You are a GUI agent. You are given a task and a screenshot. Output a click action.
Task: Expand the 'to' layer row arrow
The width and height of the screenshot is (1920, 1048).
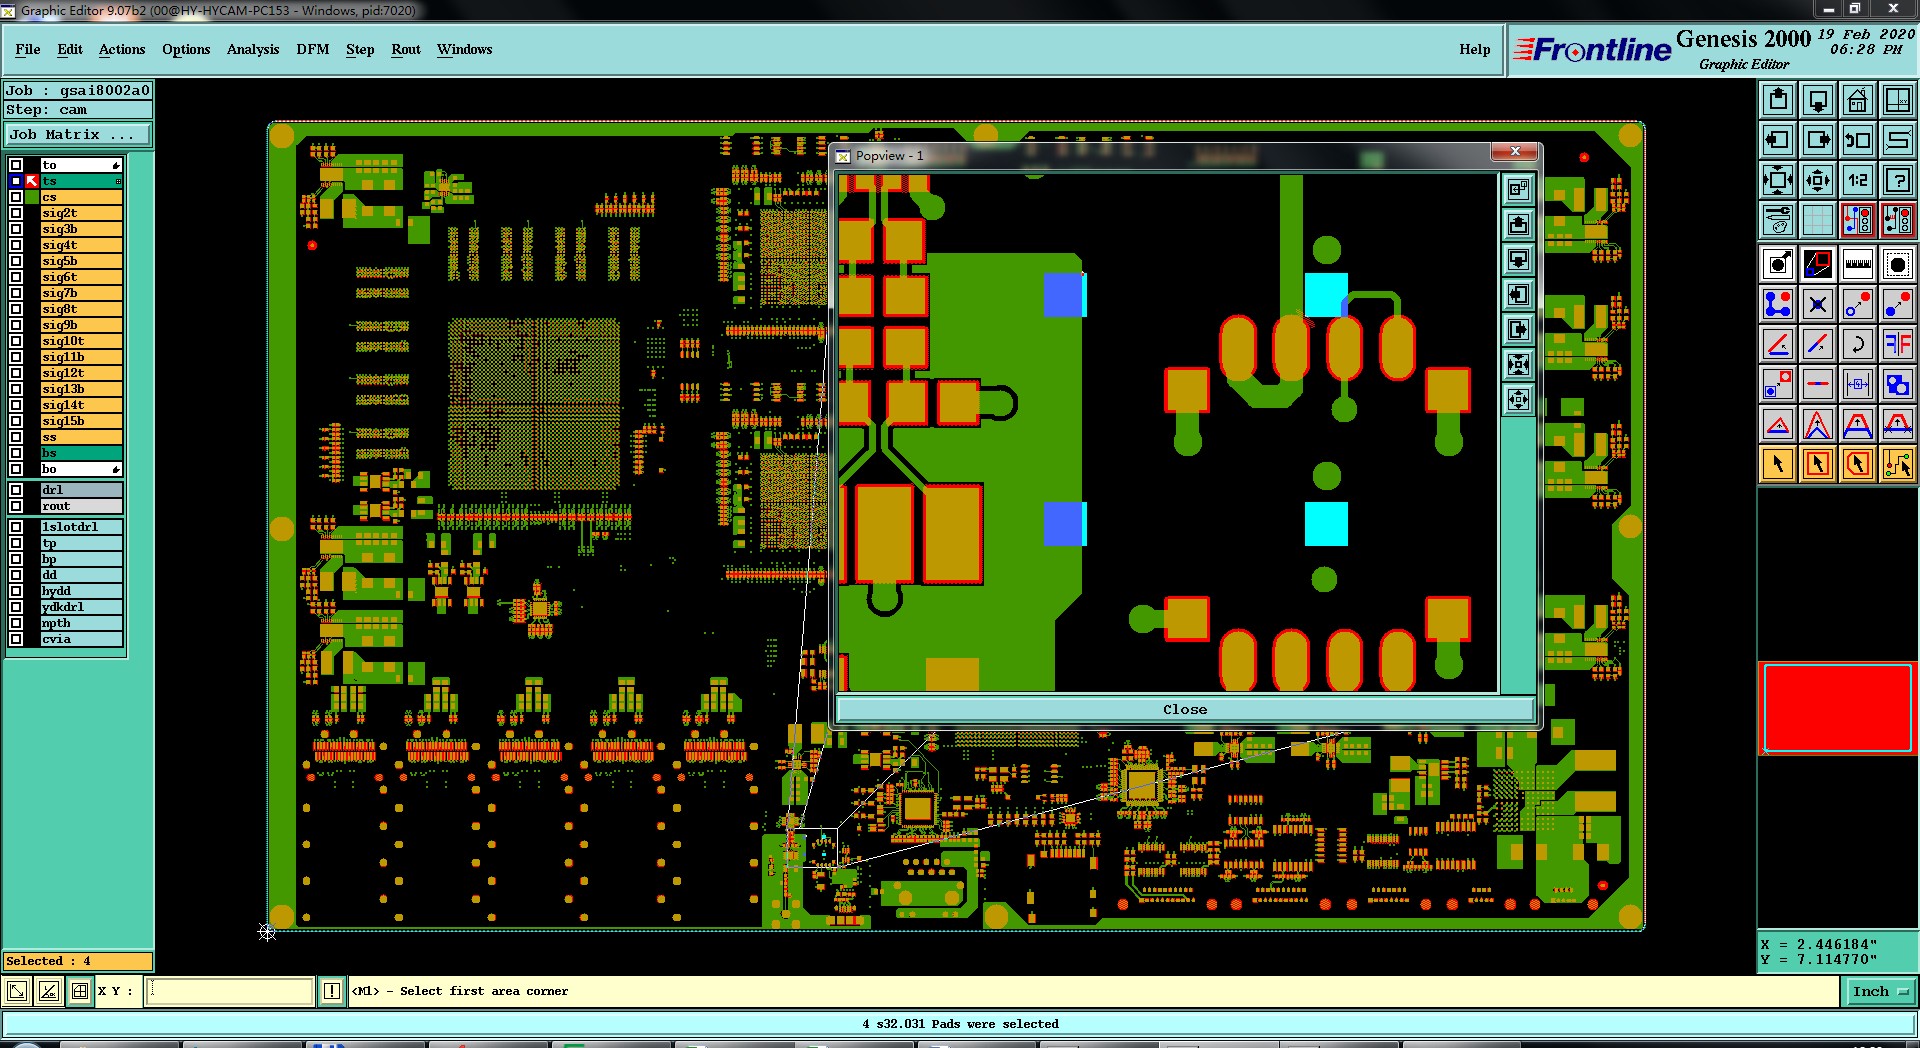(x=116, y=165)
